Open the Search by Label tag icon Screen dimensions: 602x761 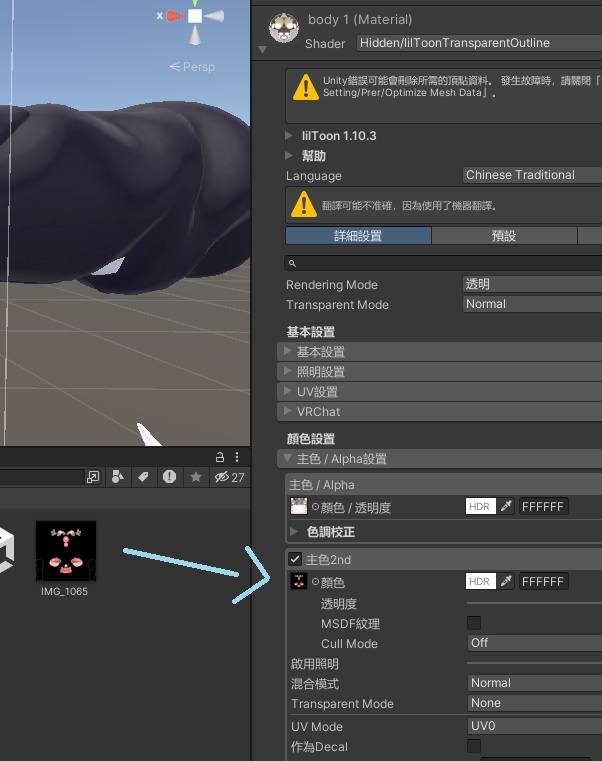click(x=143, y=477)
